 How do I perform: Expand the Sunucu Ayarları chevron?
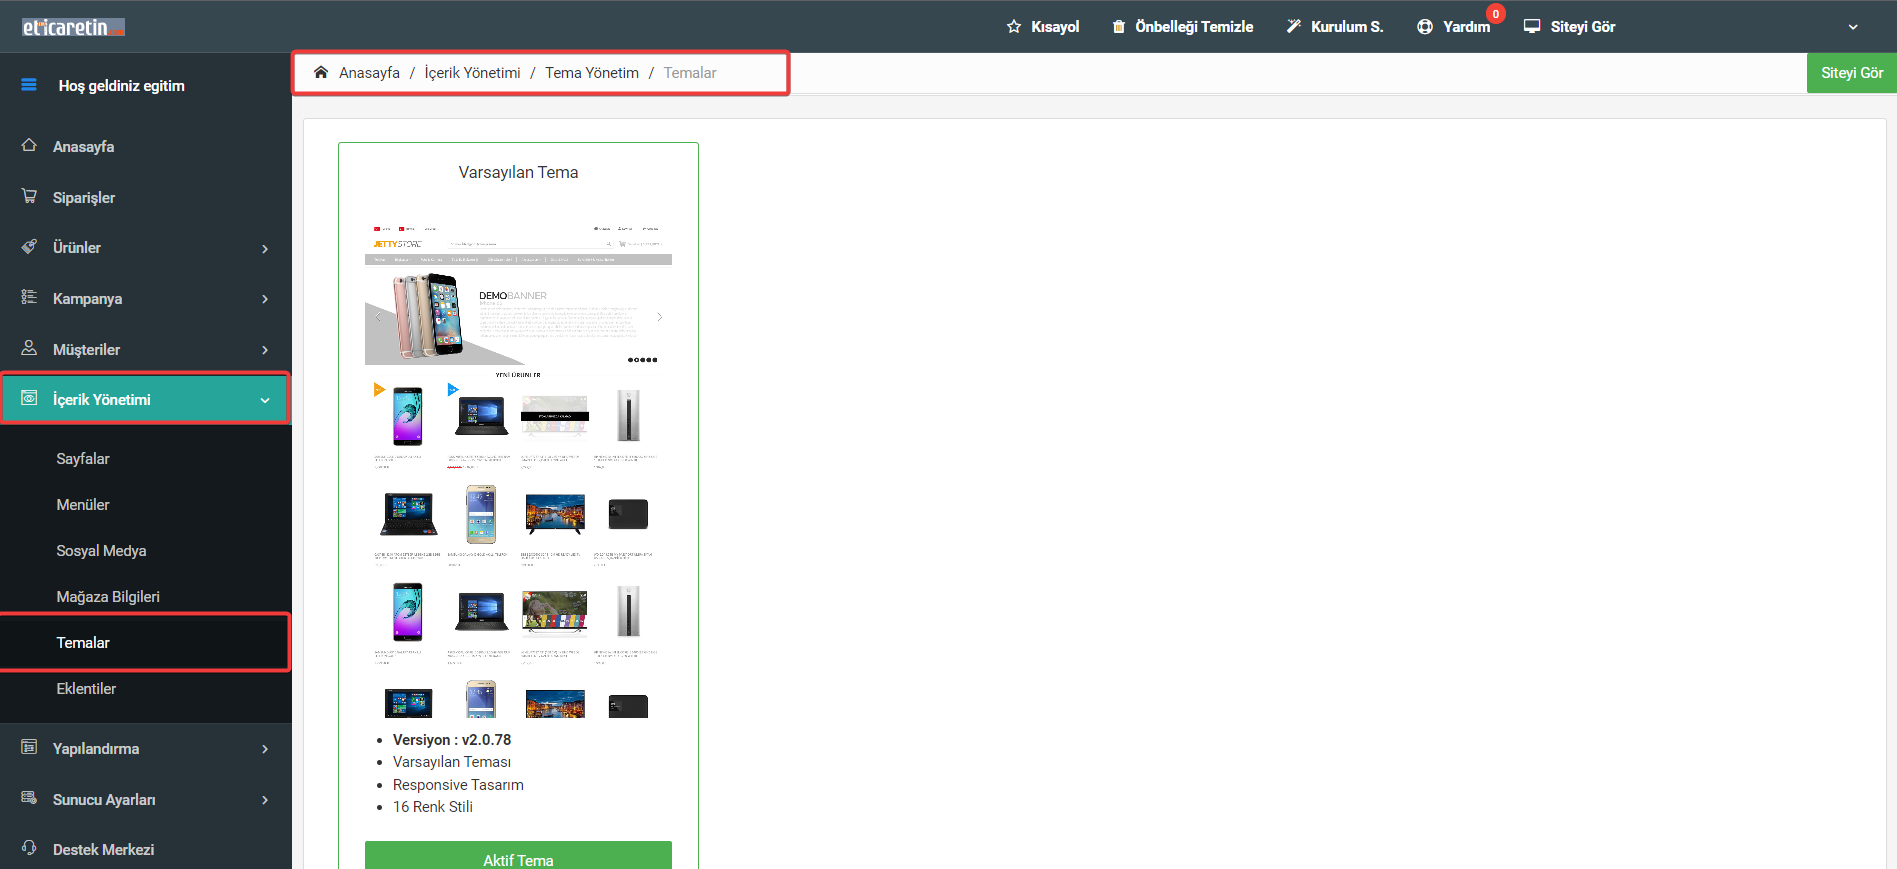click(x=265, y=800)
